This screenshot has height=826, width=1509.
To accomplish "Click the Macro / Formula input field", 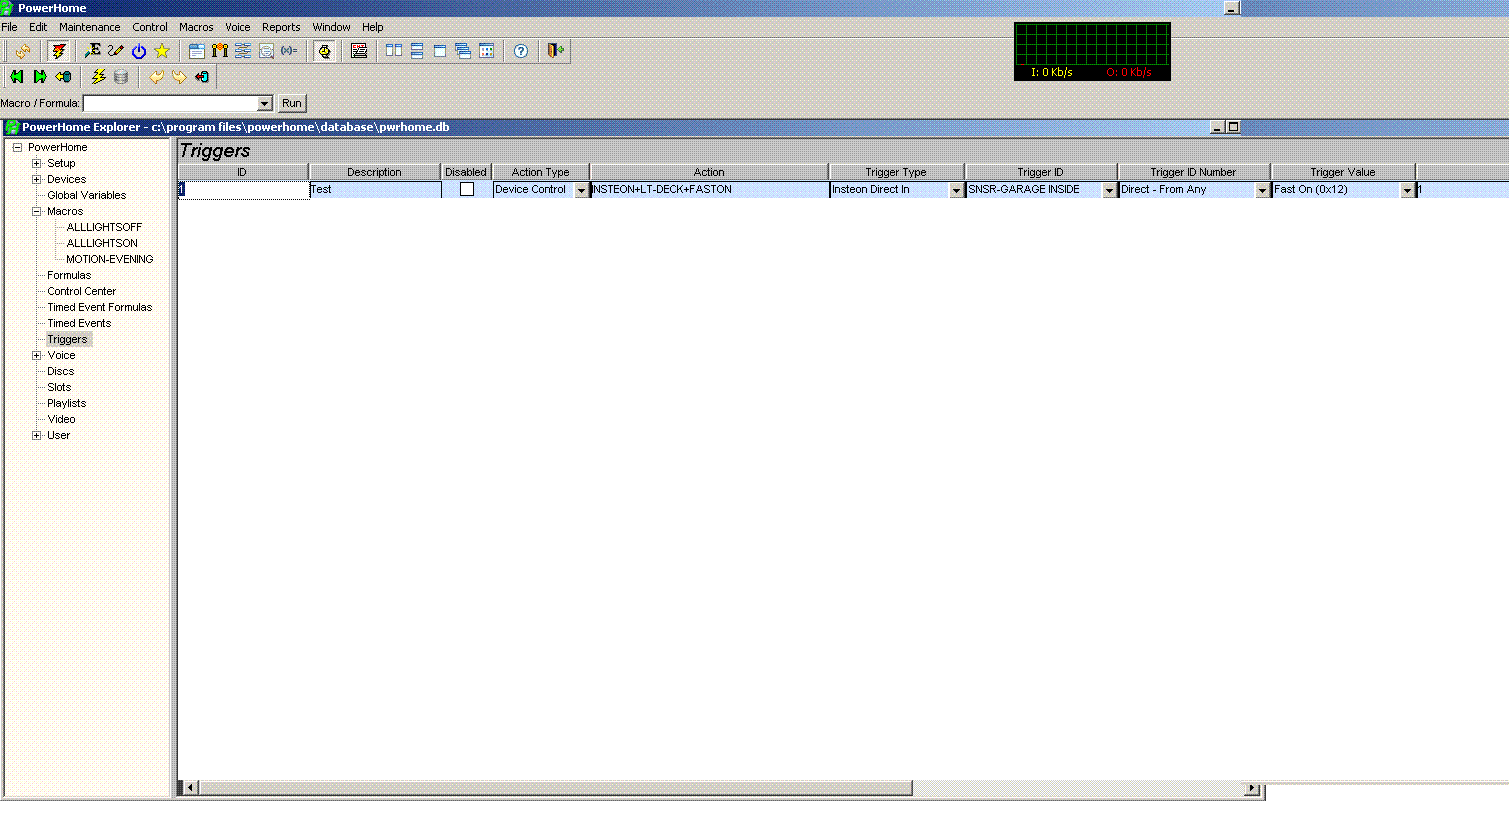I will click(170, 103).
